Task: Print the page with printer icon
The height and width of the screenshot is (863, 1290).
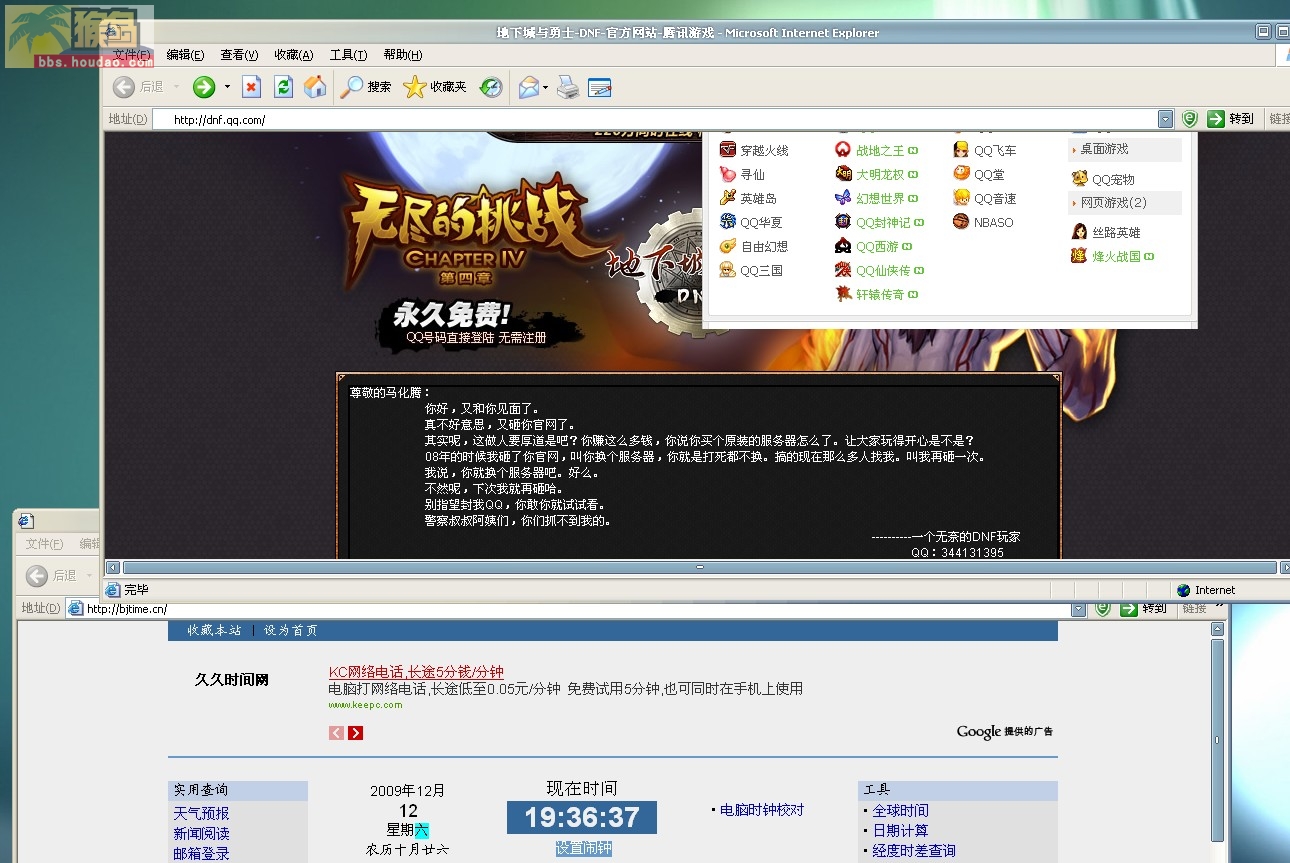Action: pyautogui.click(x=568, y=87)
